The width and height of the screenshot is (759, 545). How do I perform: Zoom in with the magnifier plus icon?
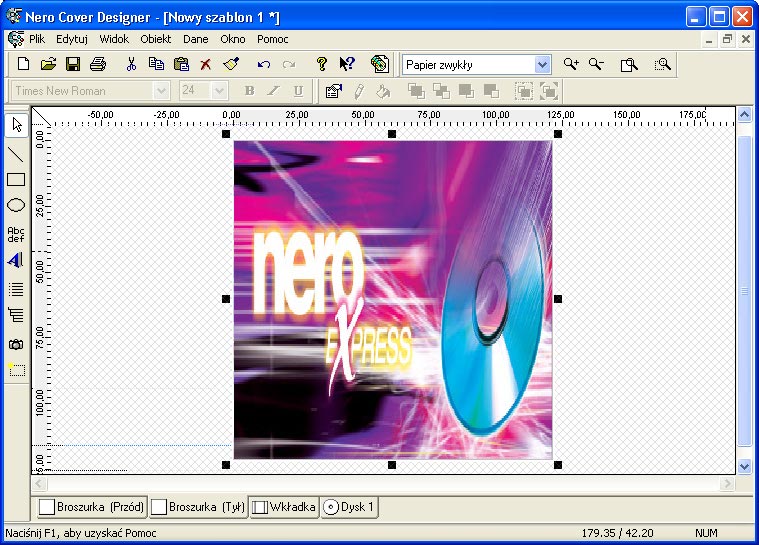click(571, 64)
